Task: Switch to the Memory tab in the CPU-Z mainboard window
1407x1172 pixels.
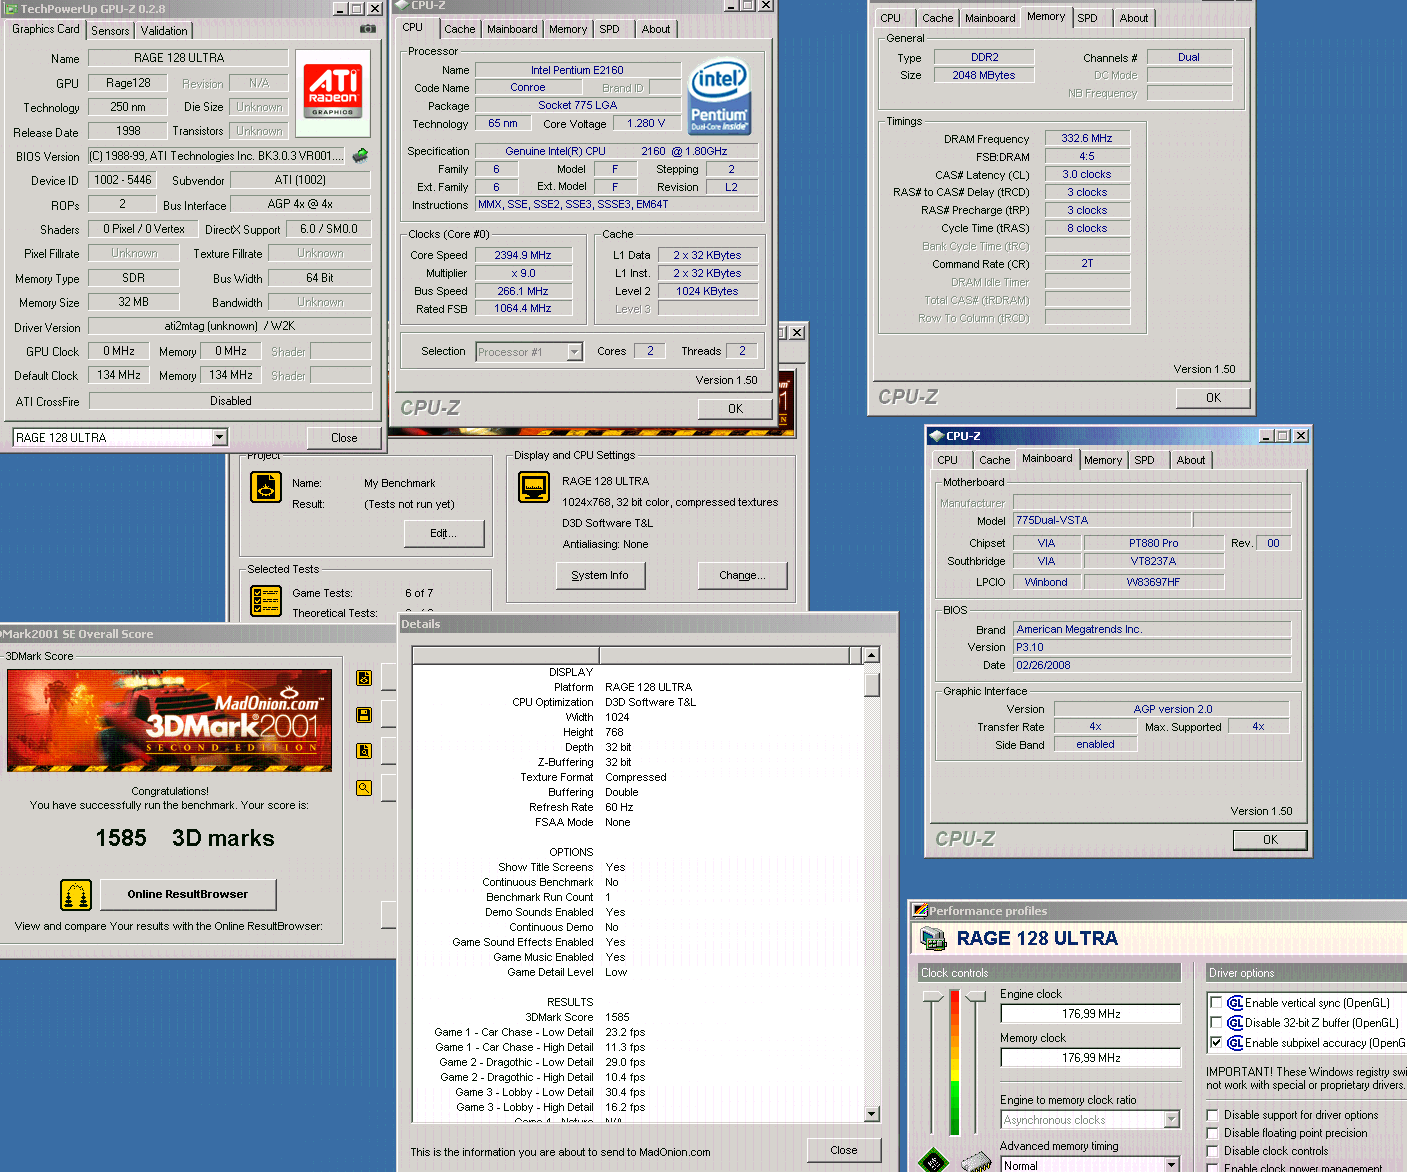Action: [1103, 460]
